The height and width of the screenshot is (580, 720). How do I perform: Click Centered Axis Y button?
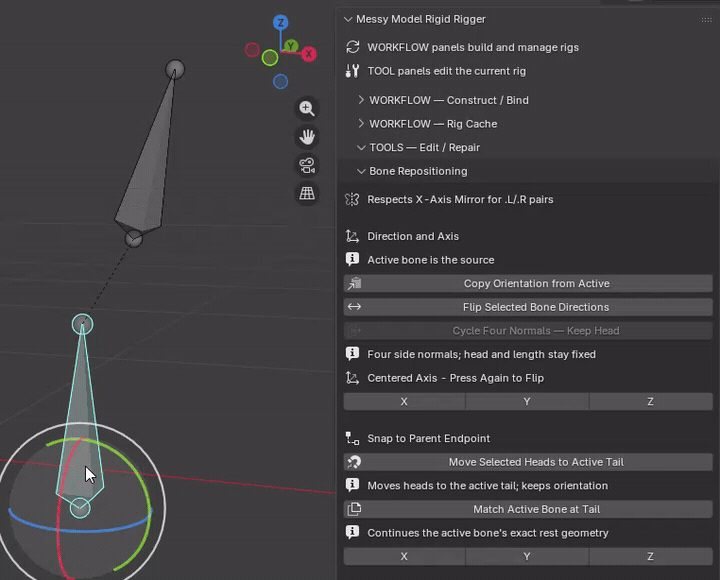point(527,401)
